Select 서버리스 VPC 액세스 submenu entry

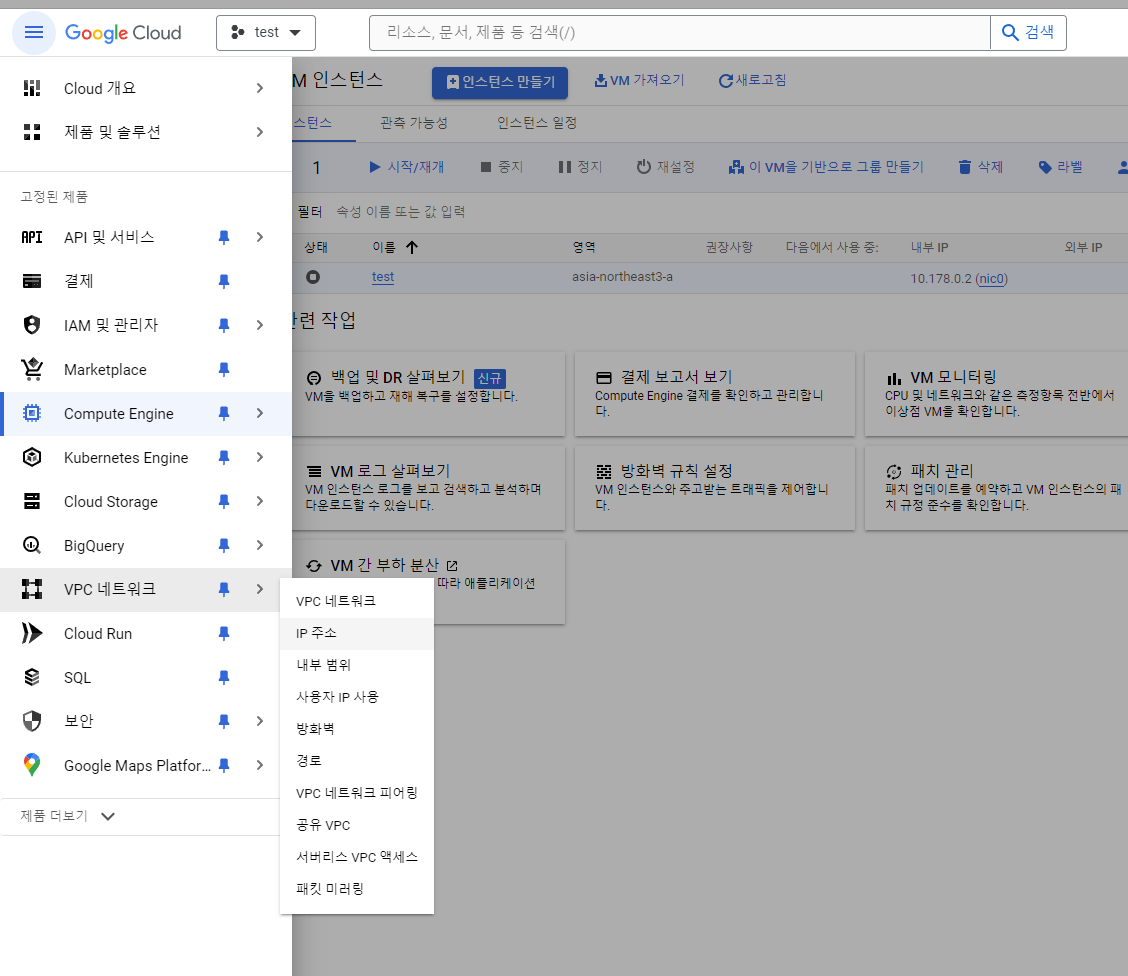pyautogui.click(x=357, y=857)
